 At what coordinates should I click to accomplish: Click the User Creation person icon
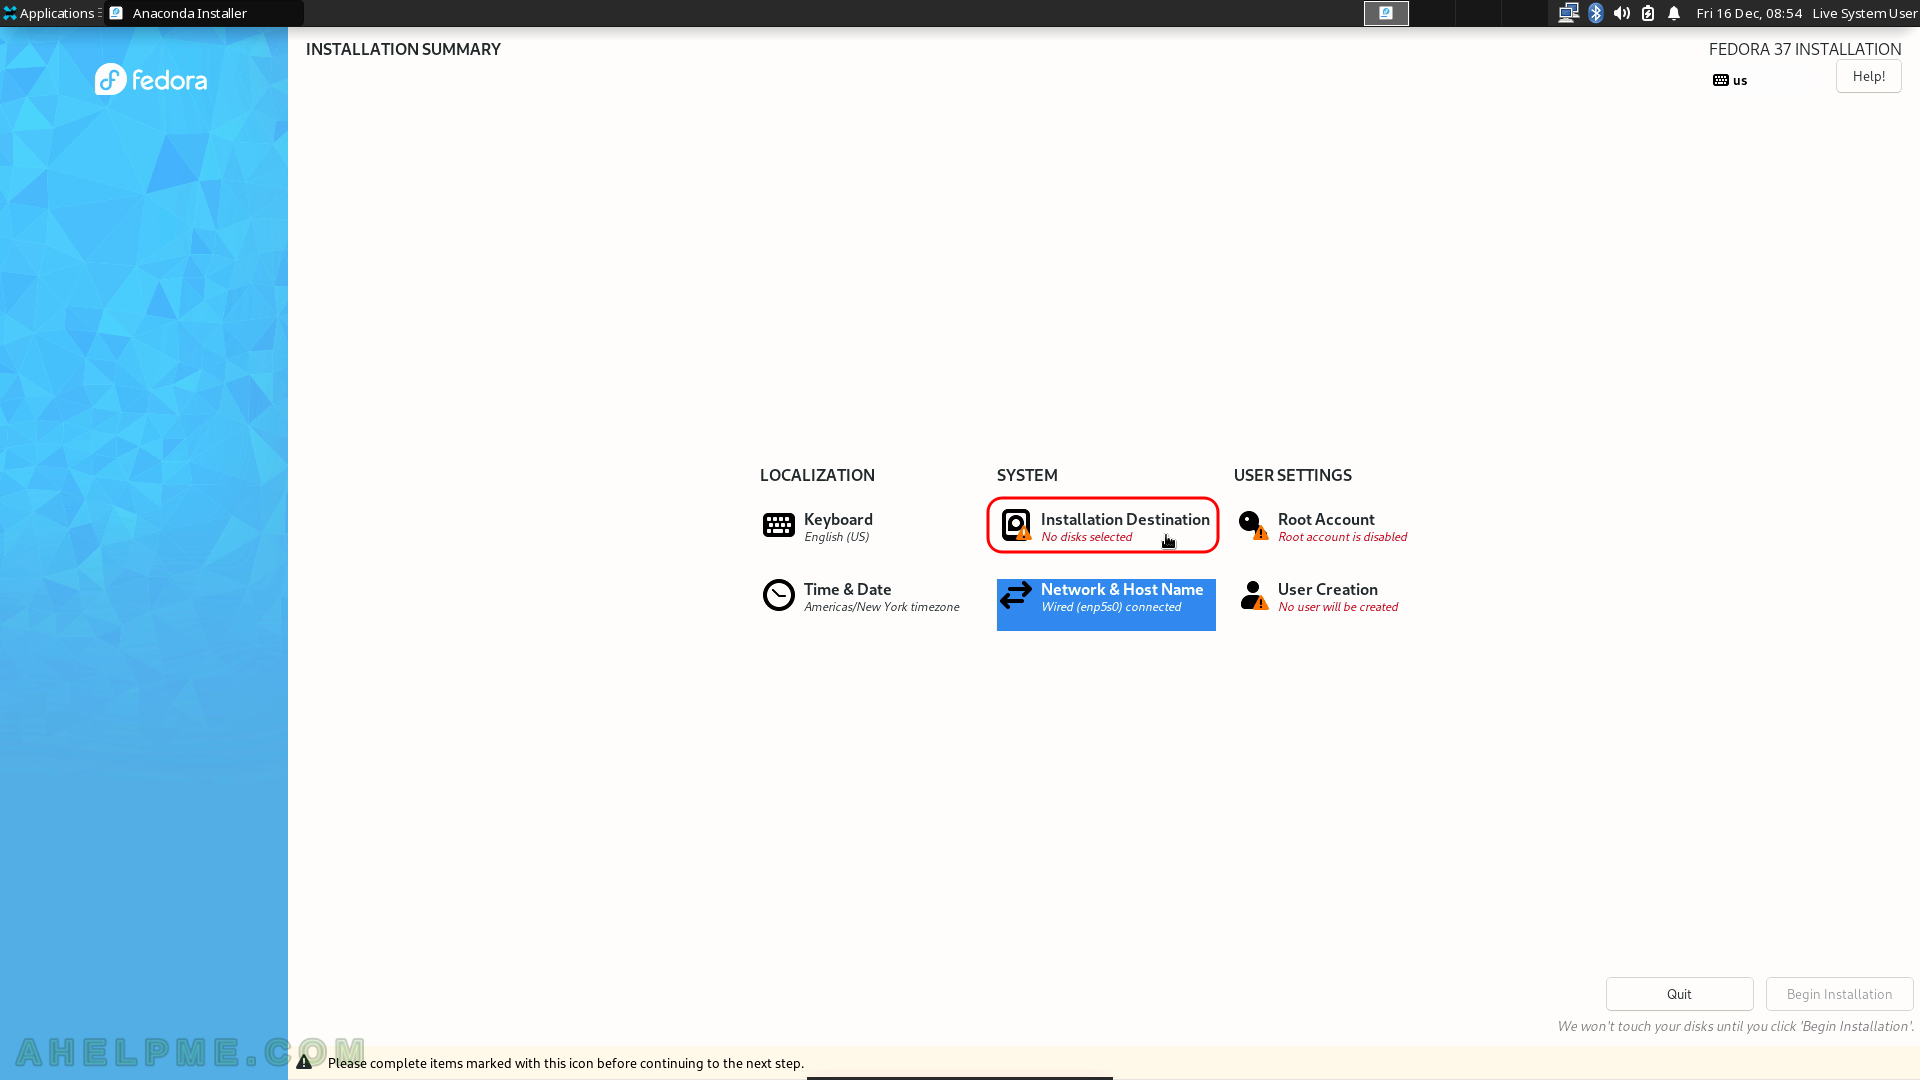[x=1253, y=595]
